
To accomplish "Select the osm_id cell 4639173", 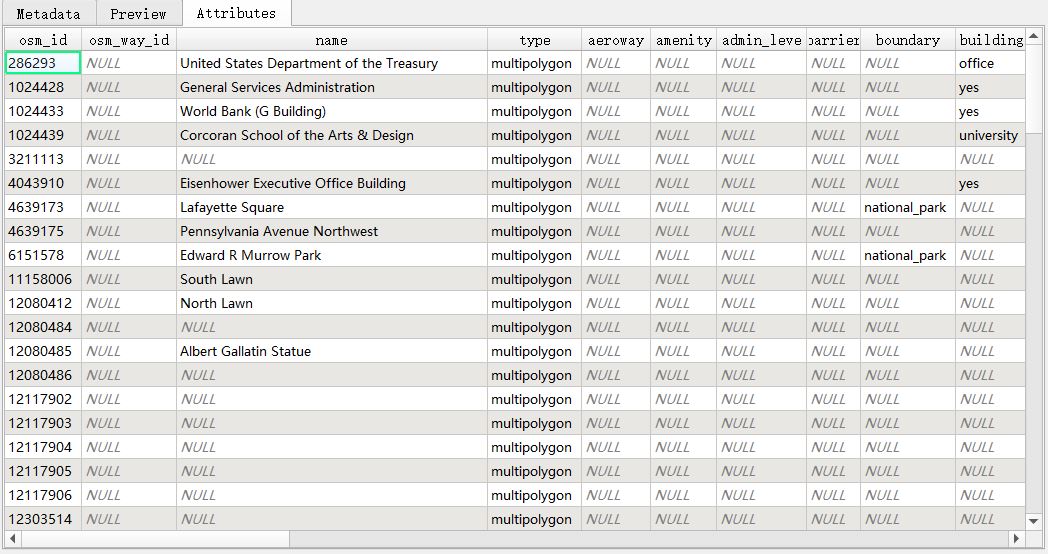I will pos(43,208).
